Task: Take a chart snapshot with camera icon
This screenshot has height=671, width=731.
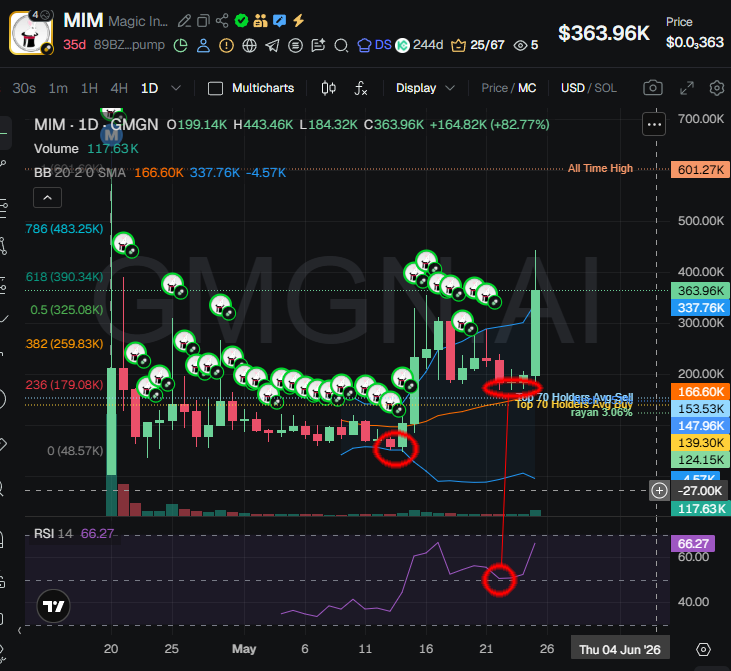Action: point(653,88)
